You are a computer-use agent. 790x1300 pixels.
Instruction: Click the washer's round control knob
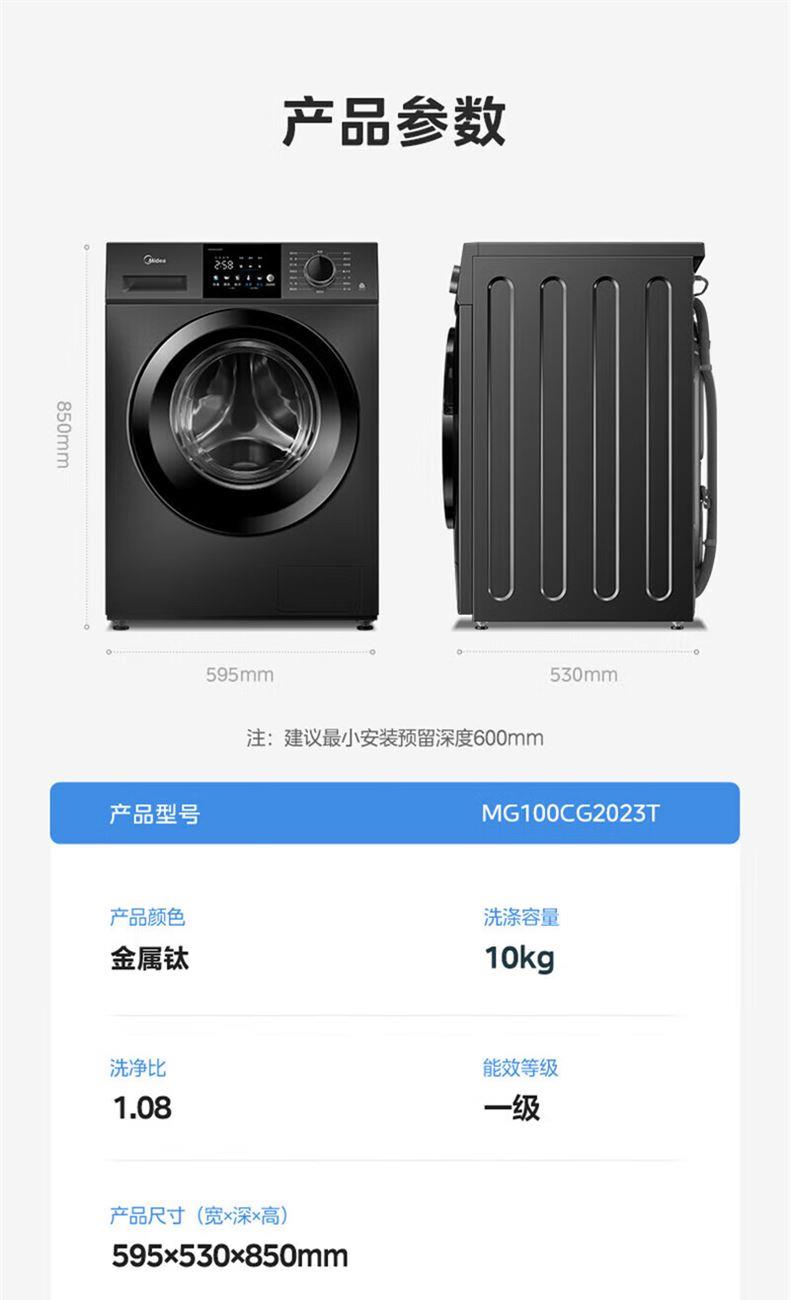[320, 269]
